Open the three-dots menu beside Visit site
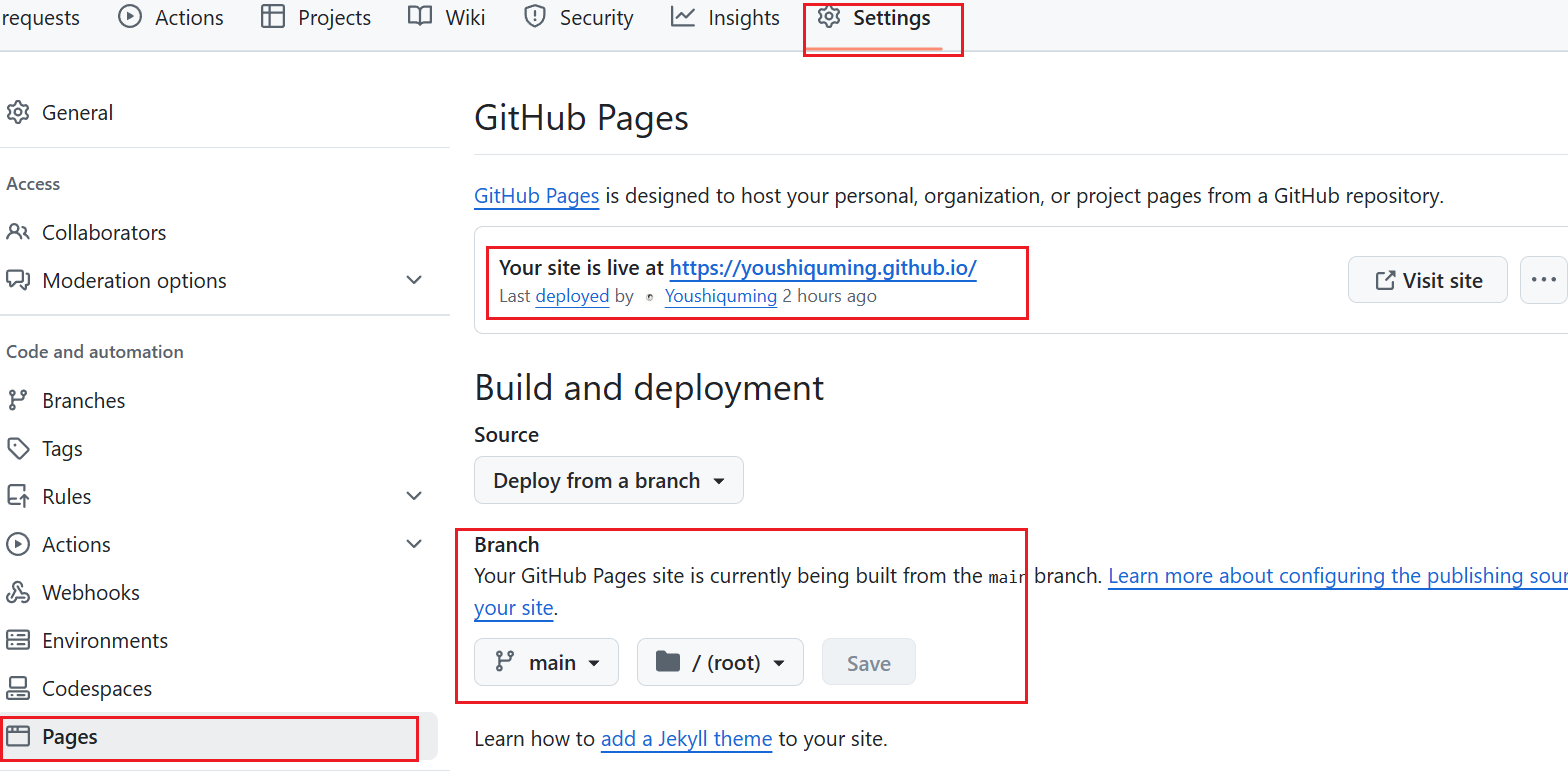1568x771 pixels. coord(1543,280)
